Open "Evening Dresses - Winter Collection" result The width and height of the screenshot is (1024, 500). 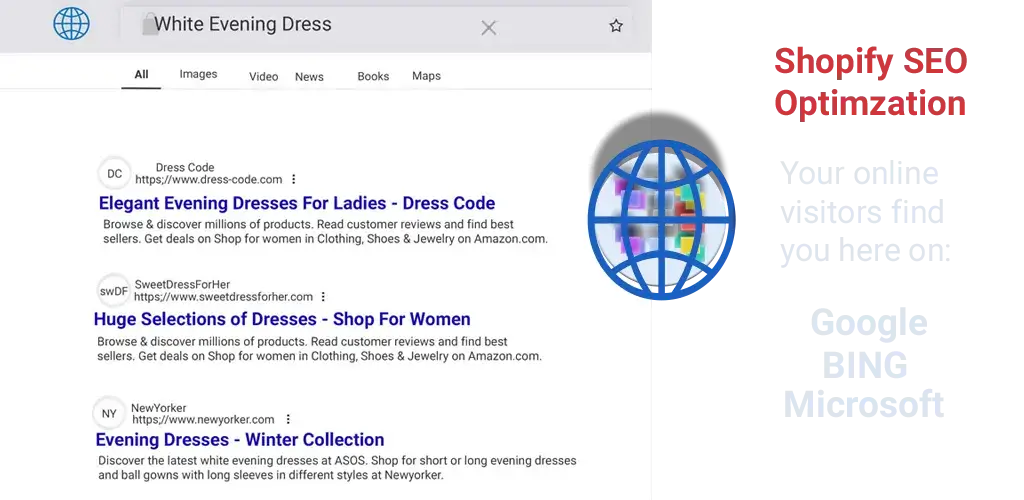240,440
